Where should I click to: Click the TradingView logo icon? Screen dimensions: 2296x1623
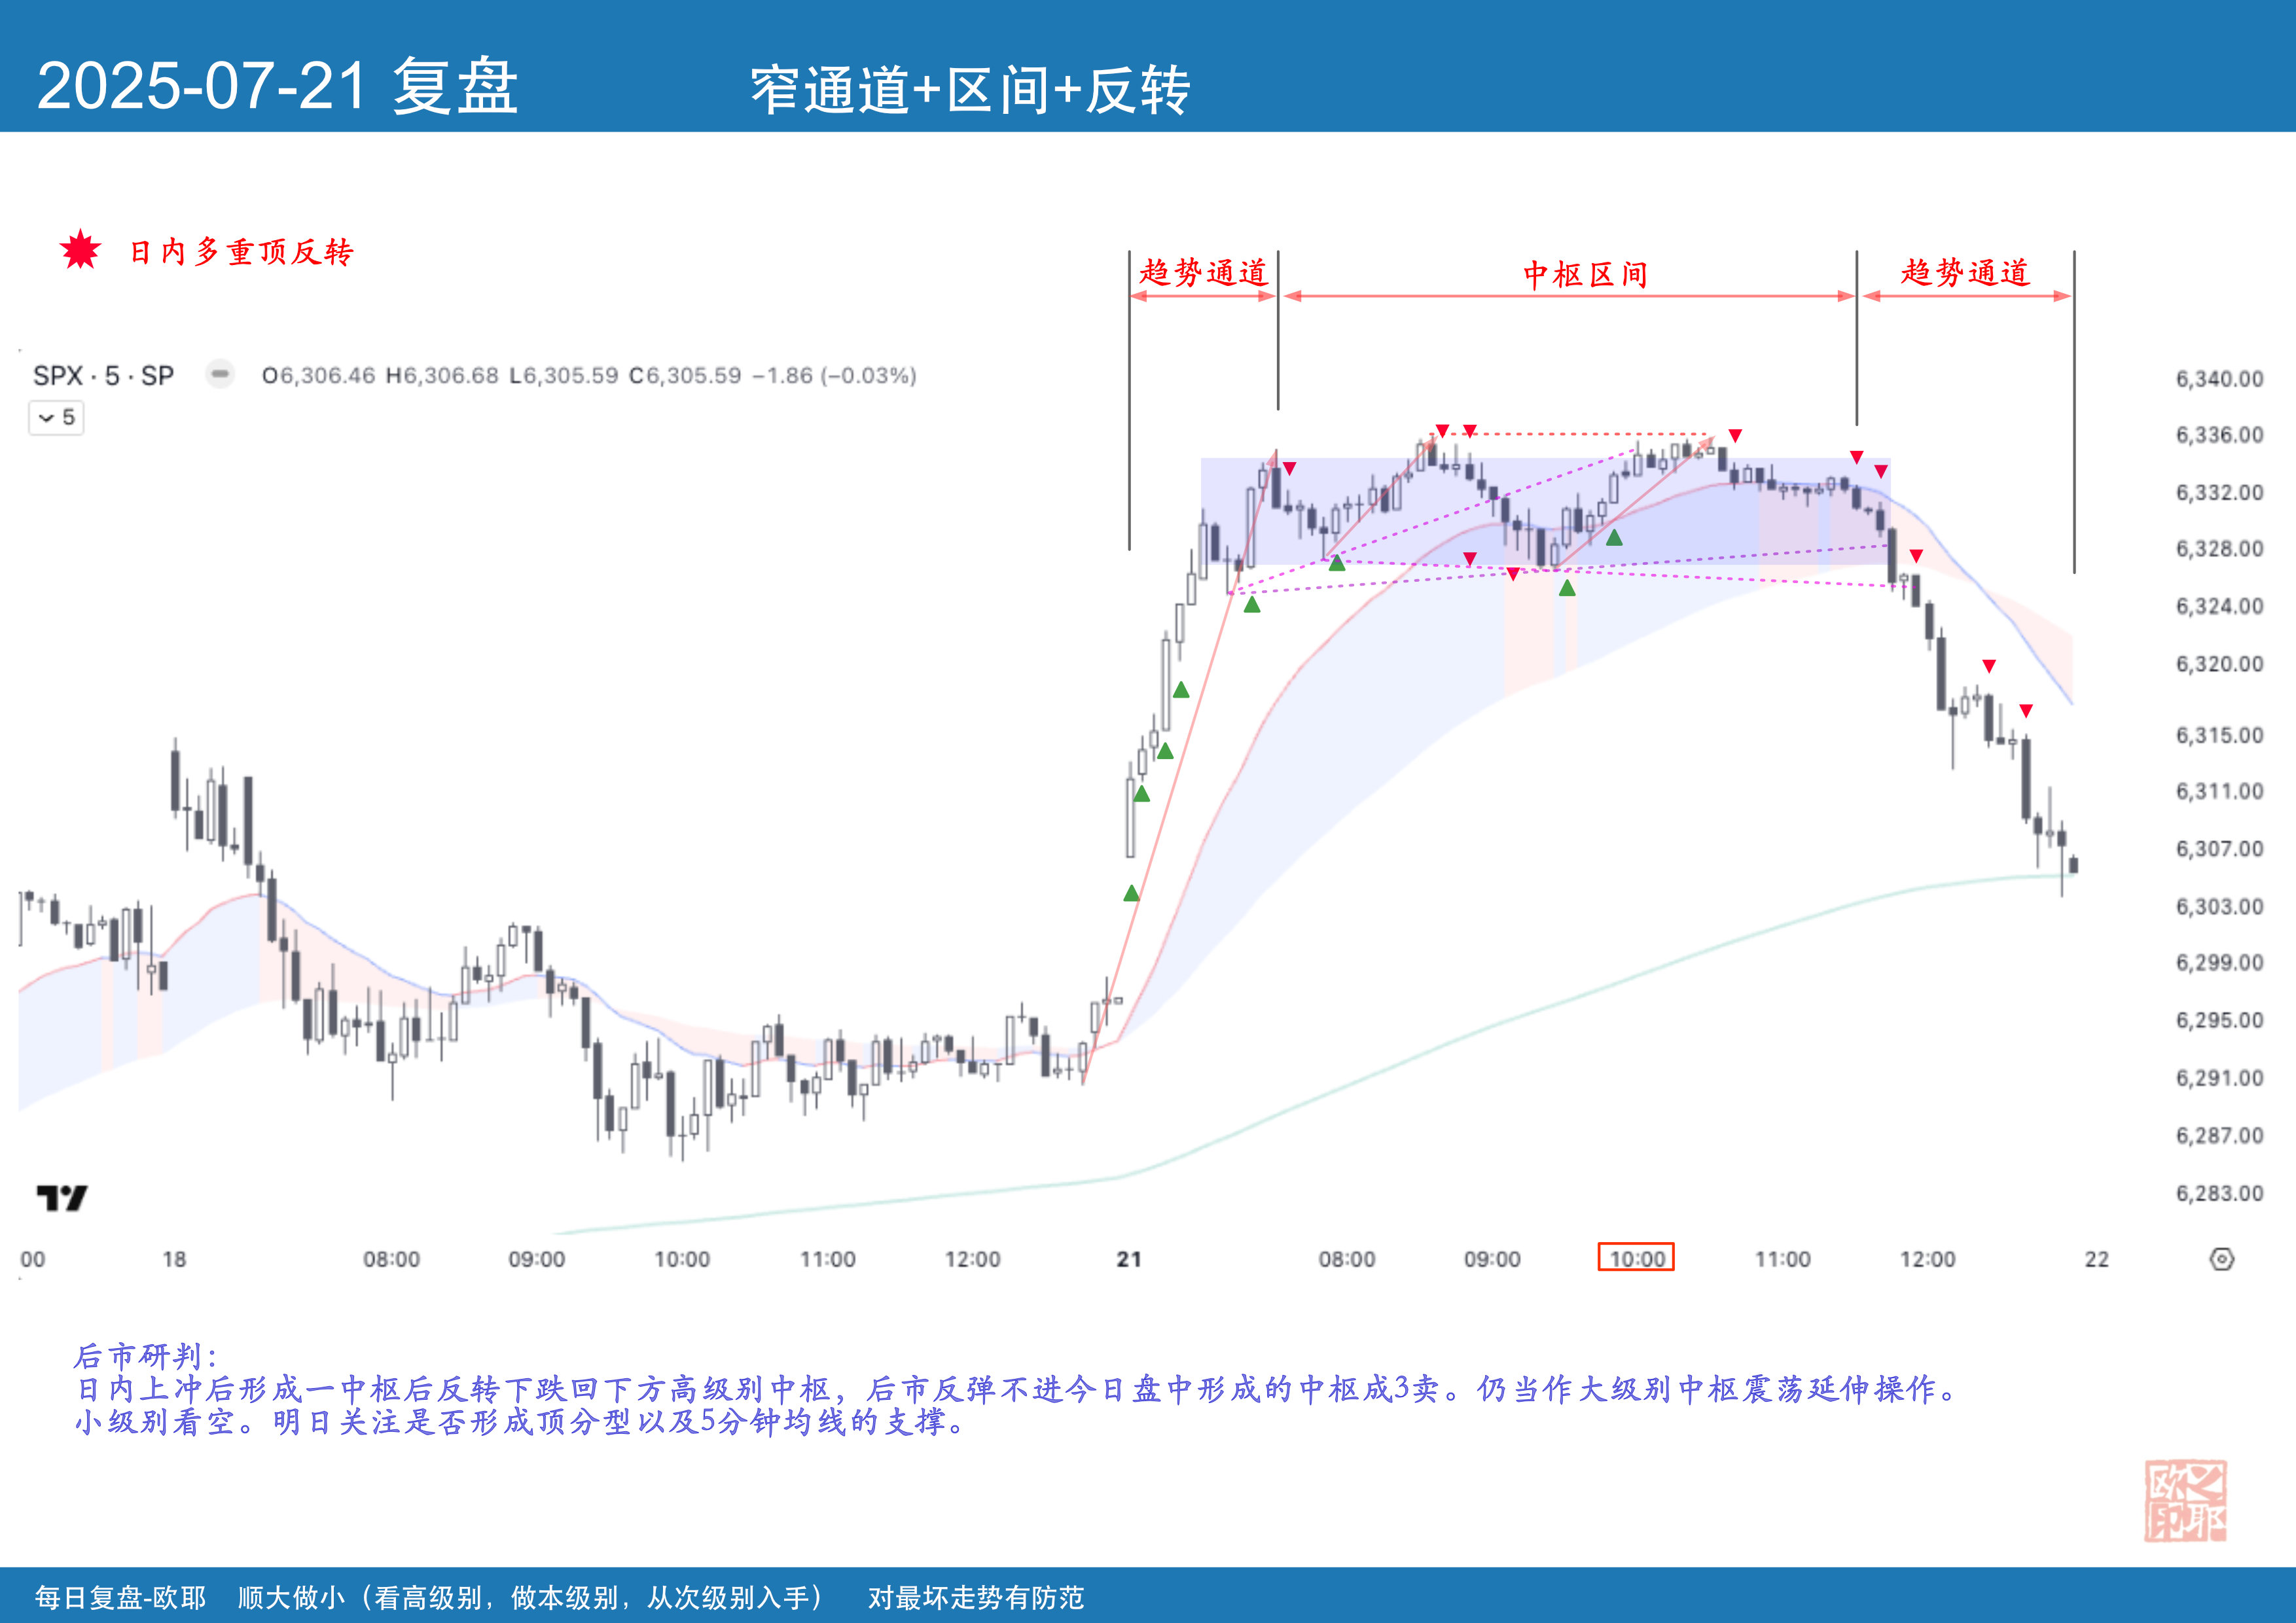62,1197
